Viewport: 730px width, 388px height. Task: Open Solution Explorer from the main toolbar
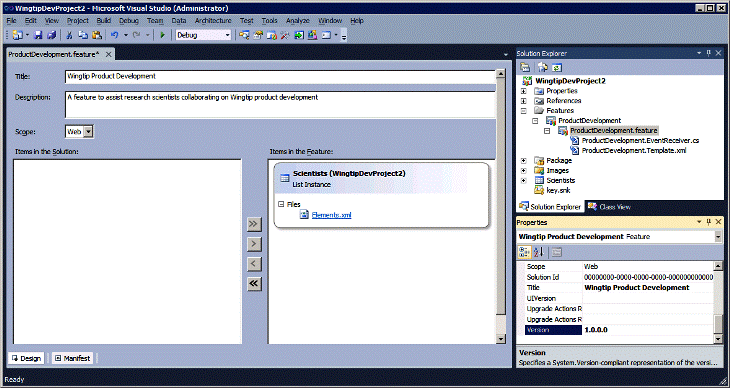(x=244, y=35)
